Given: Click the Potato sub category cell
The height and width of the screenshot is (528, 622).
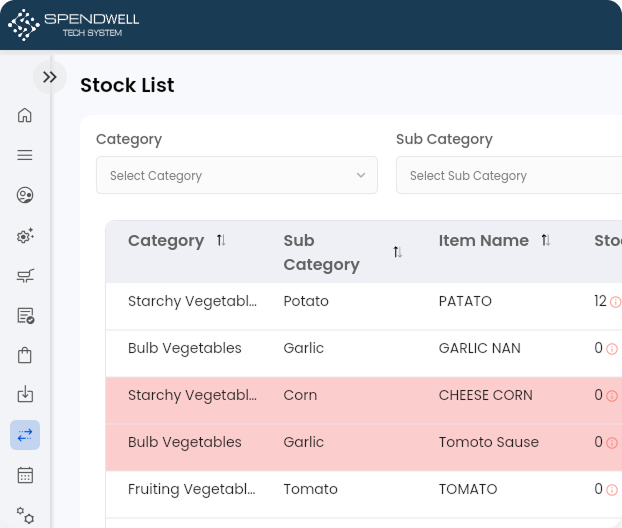Looking at the screenshot, I should [x=306, y=301].
